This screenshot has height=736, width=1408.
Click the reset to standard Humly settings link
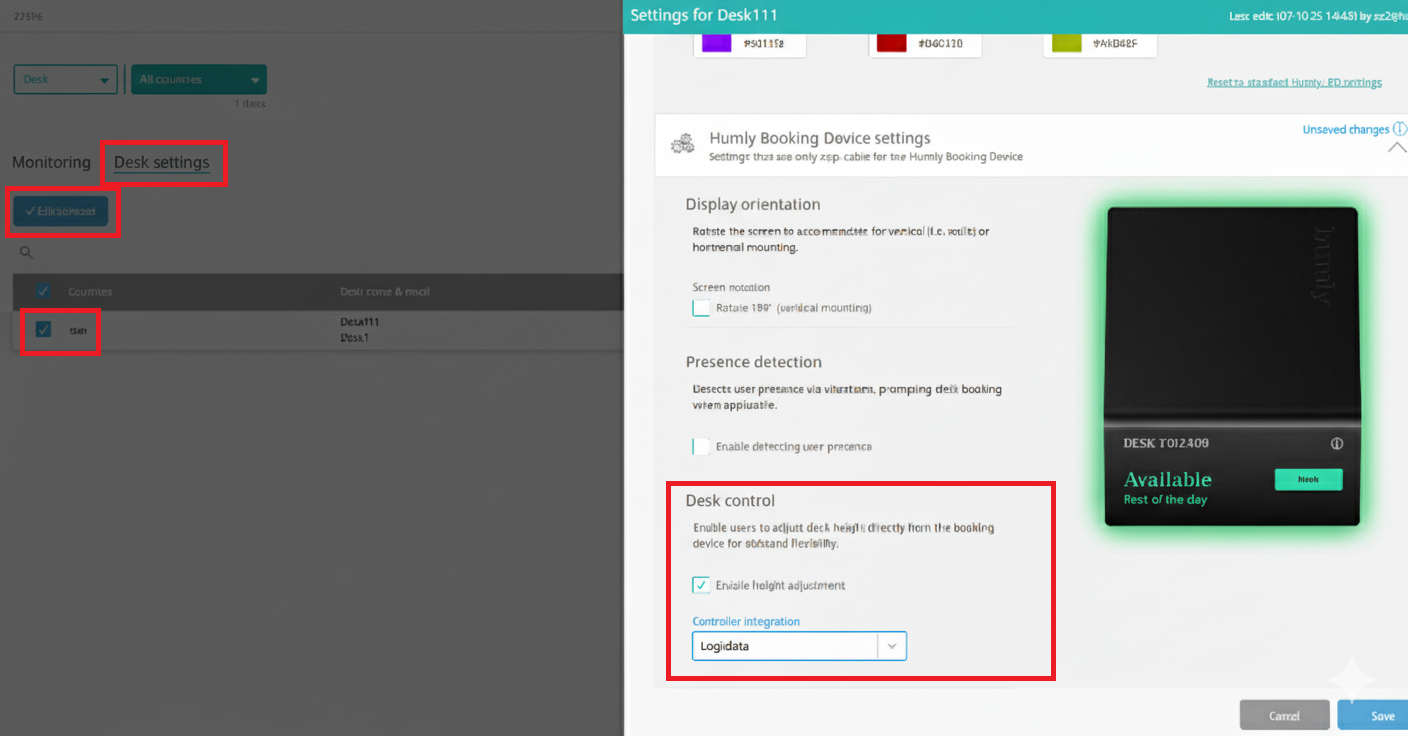1294,83
